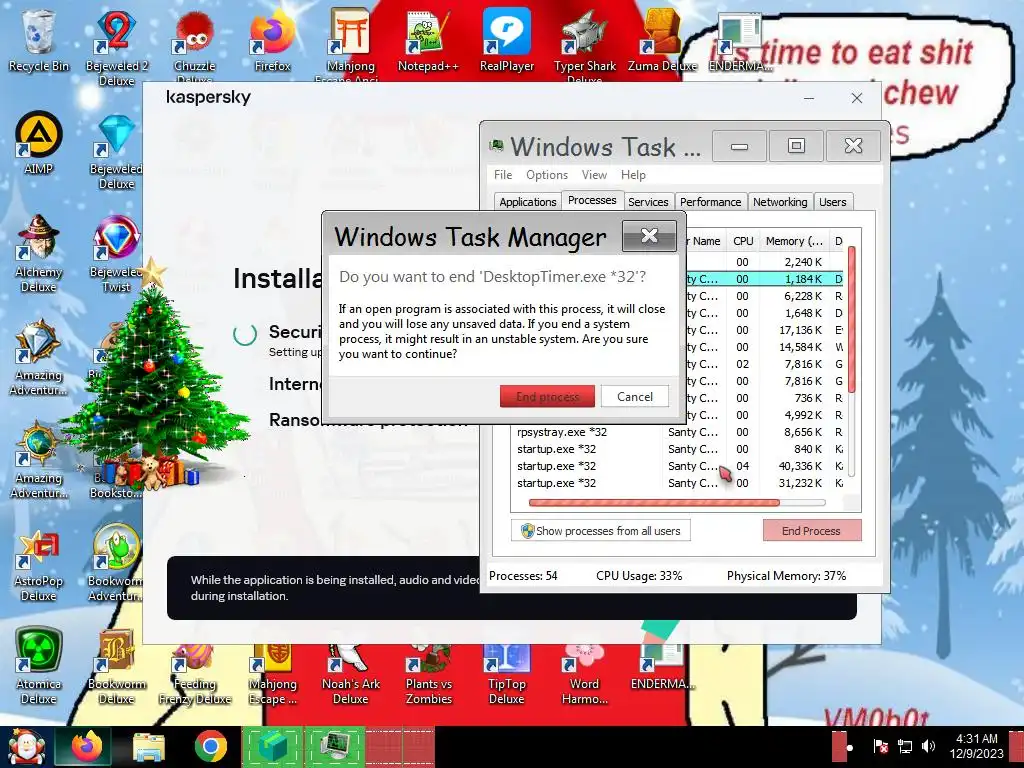This screenshot has height=768, width=1024.
Task: Close the confirmation dialog with X
Action: pos(649,236)
